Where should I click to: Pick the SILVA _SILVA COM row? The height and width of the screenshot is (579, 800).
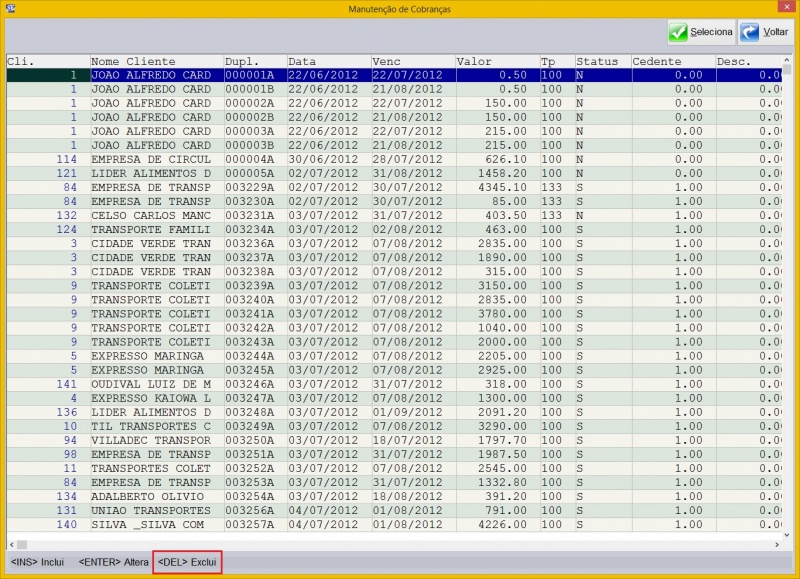[x=150, y=524]
